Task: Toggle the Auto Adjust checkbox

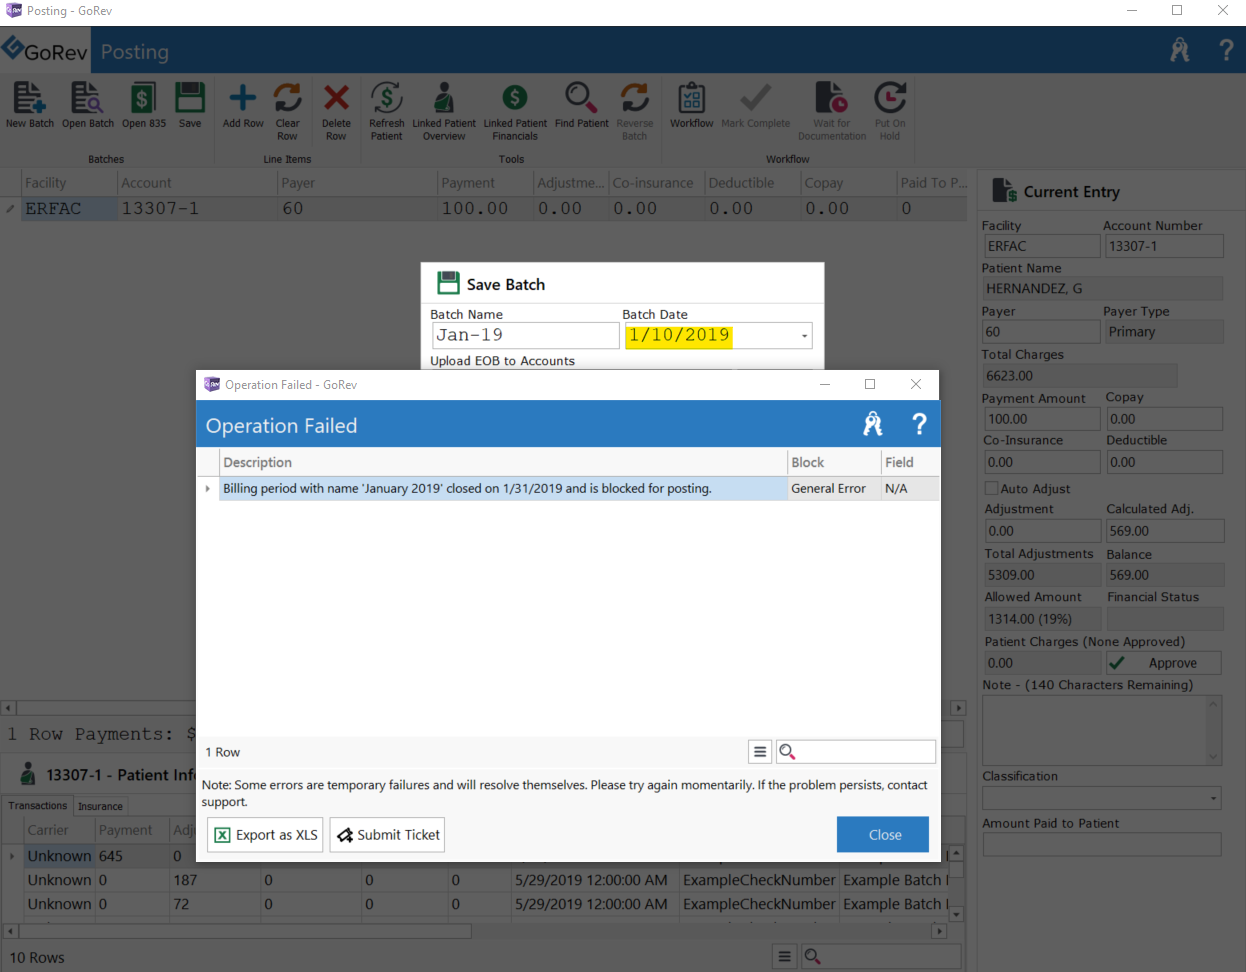Action: [991, 488]
